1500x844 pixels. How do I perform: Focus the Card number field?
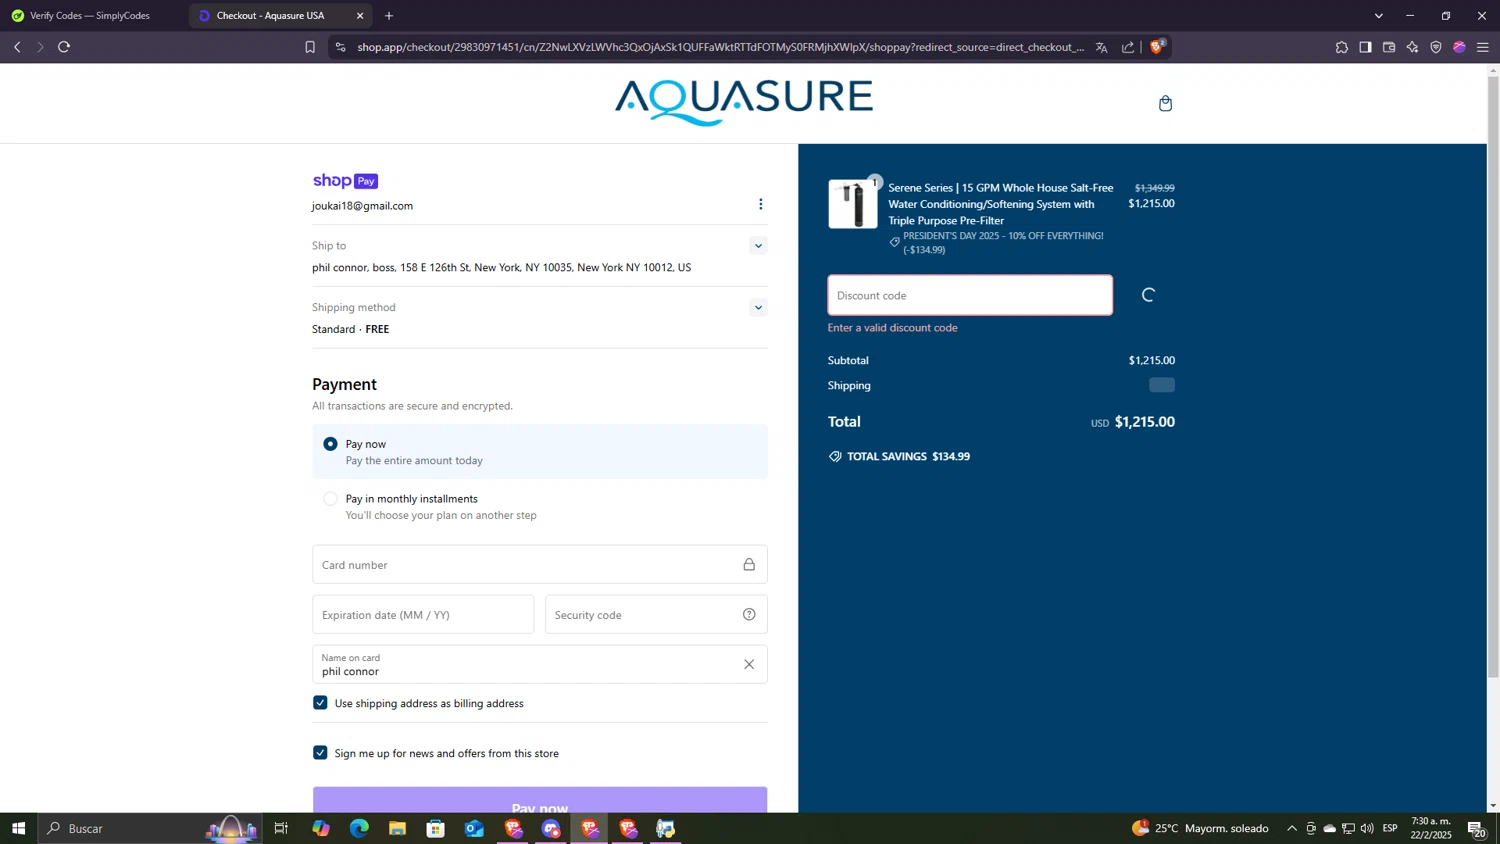click(540, 565)
